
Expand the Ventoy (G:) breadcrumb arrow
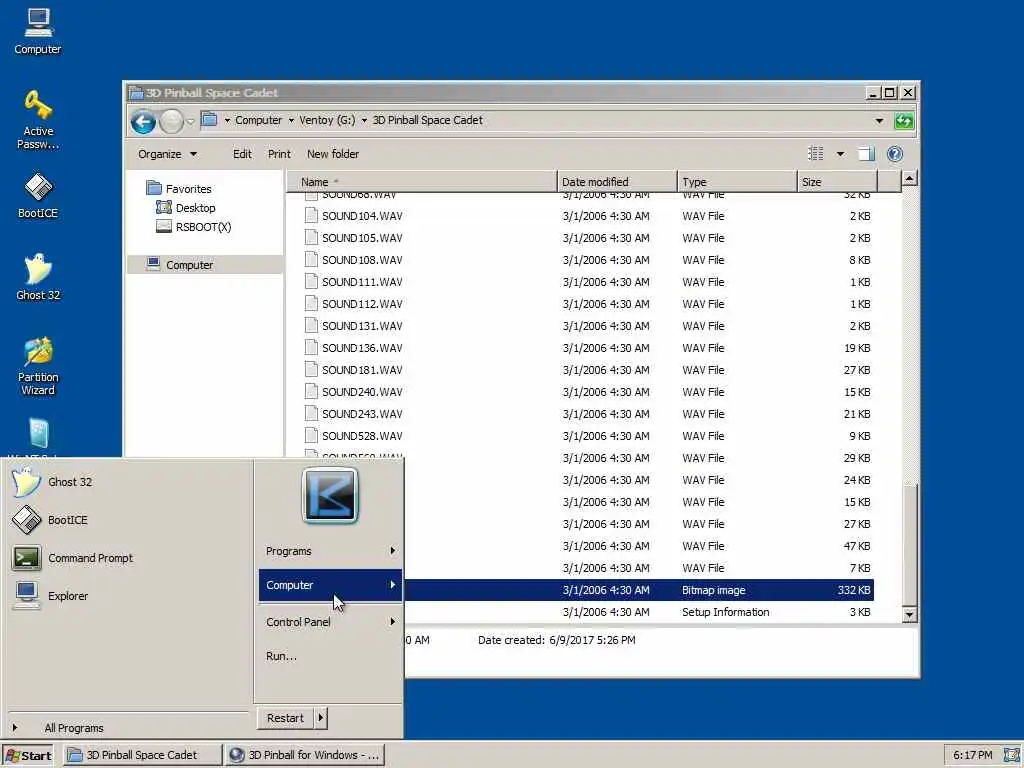click(x=364, y=120)
